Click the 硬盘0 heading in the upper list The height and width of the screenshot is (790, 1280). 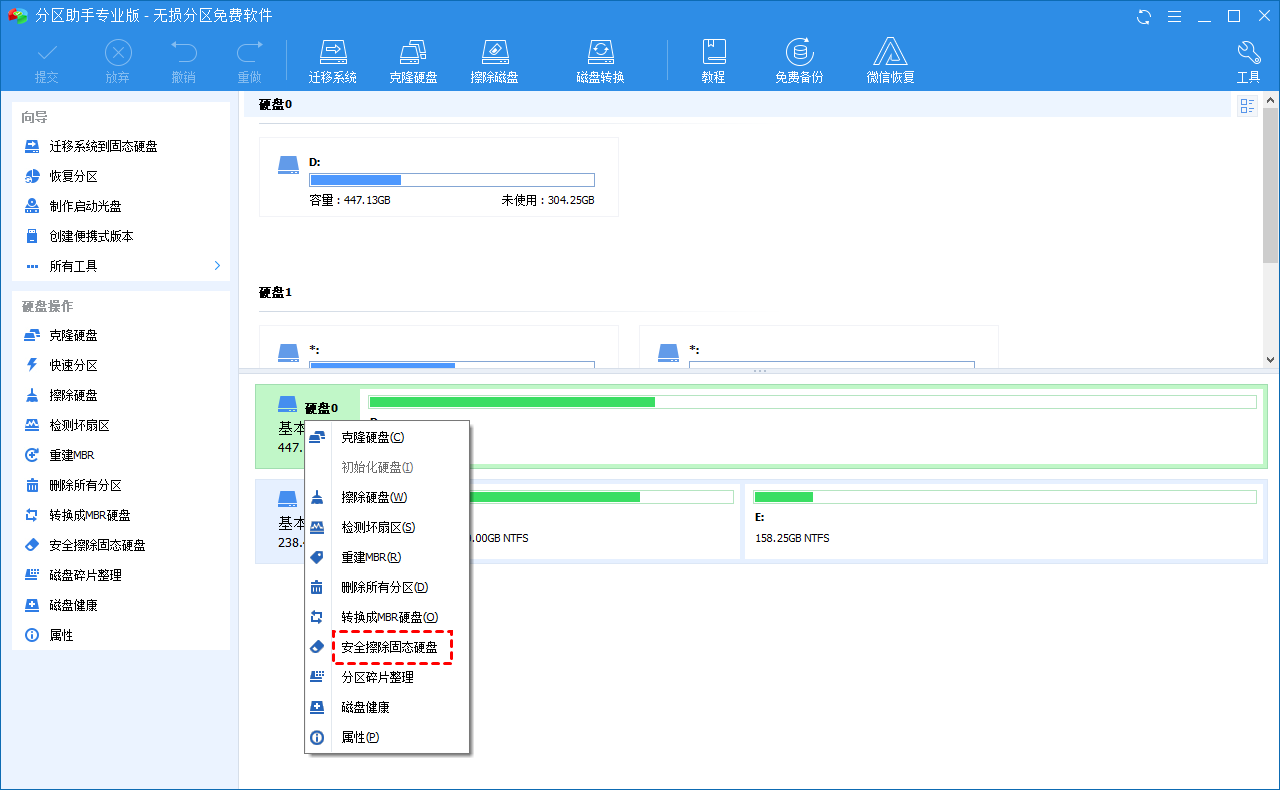275,104
